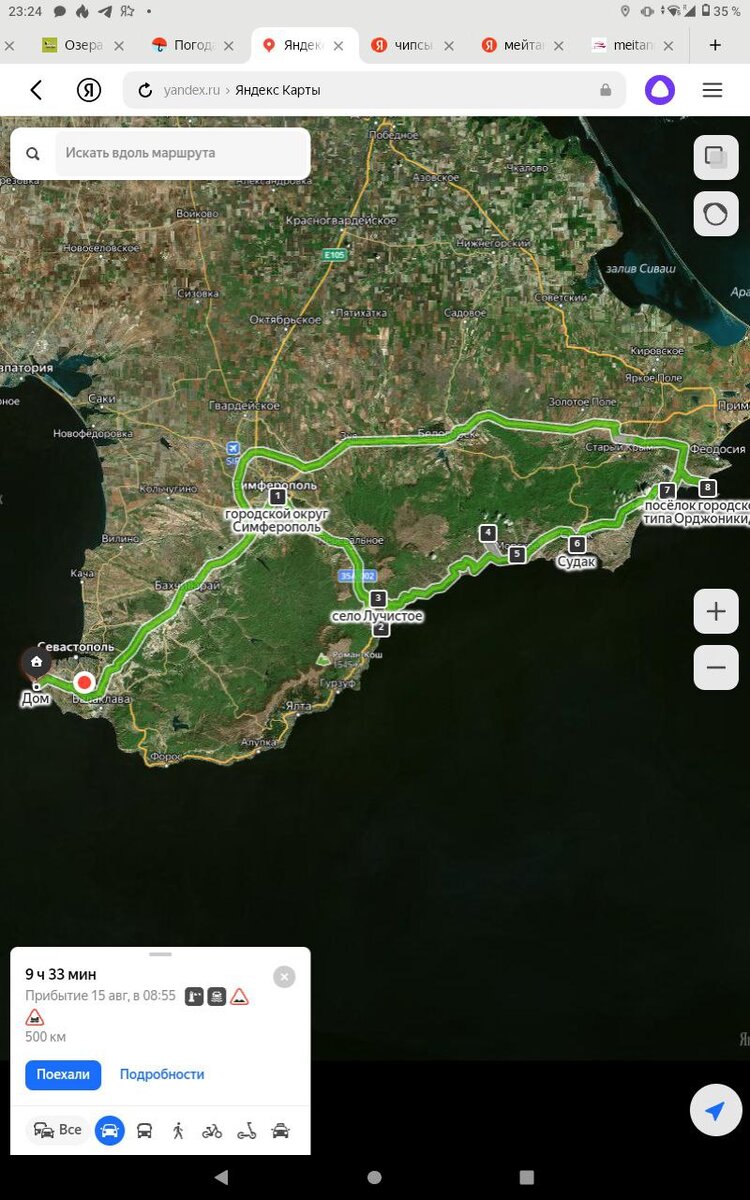Tap the '9 ч 33 мин' route time
Viewport: 750px width, 1200px height.
61,974
